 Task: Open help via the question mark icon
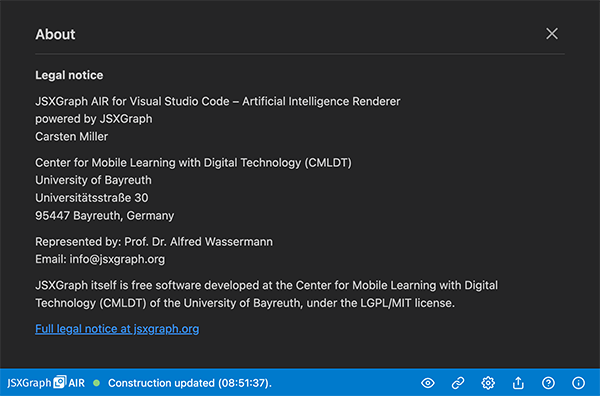coord(548,383)
